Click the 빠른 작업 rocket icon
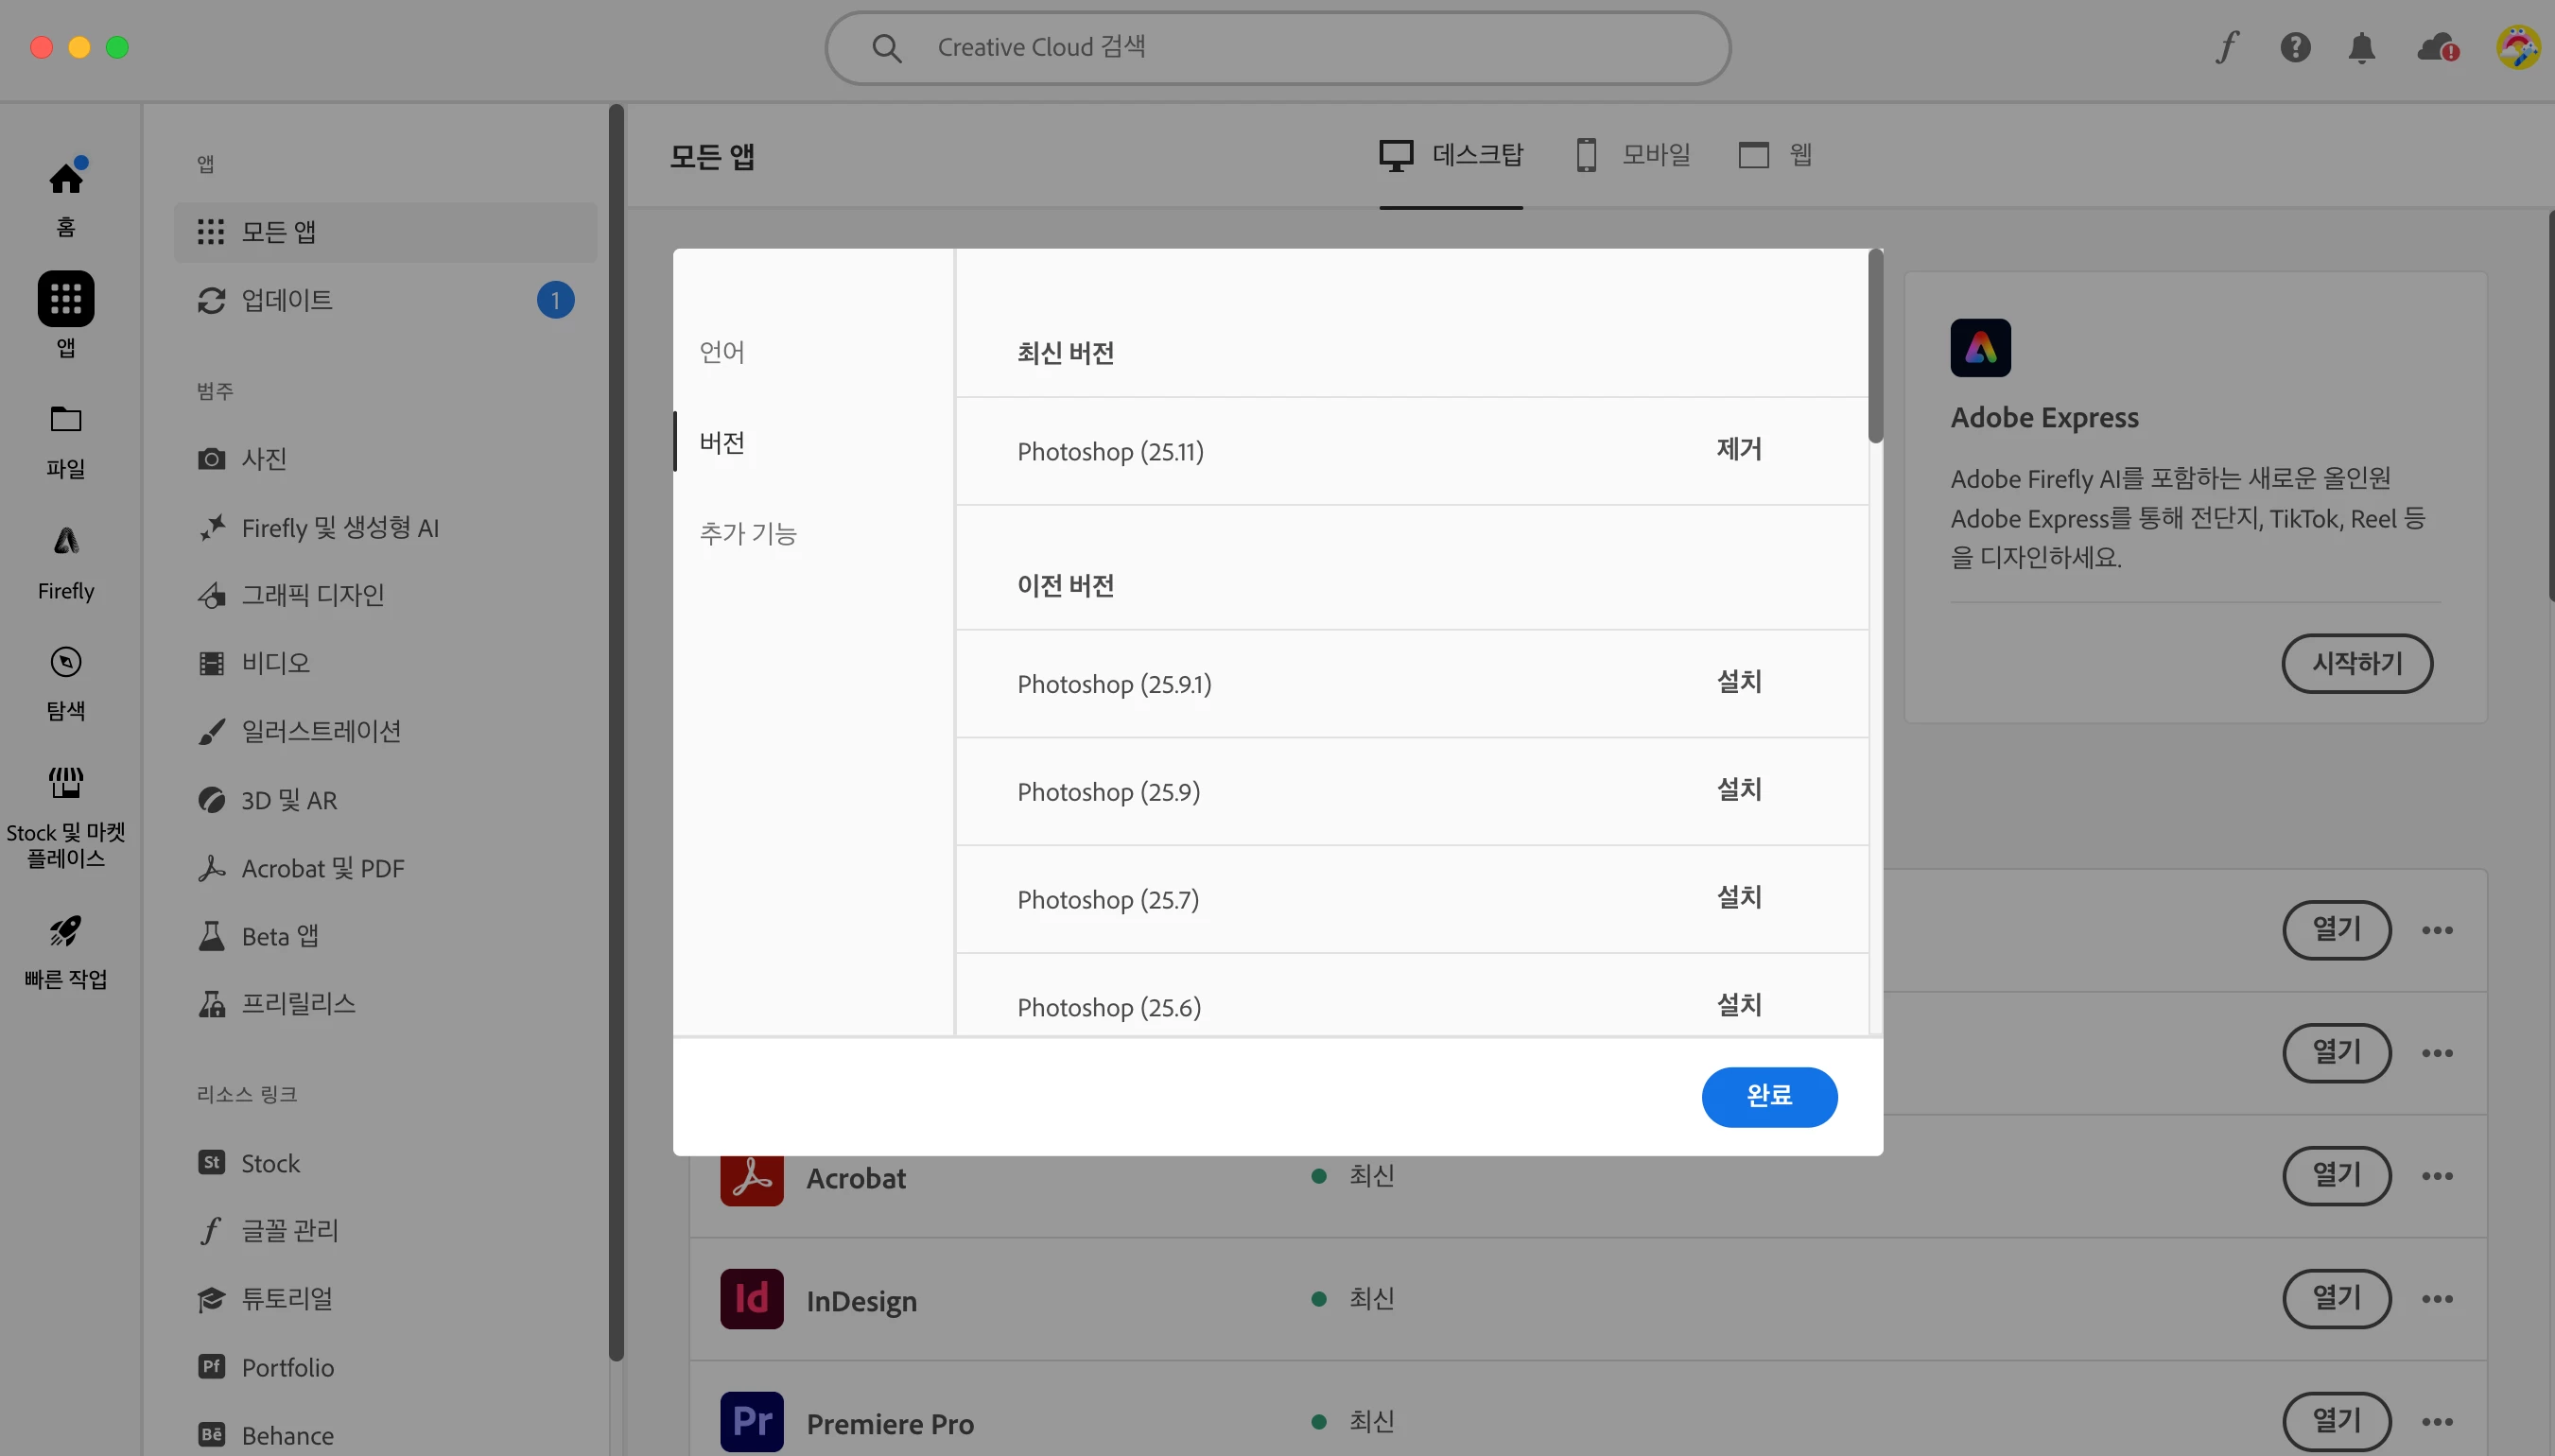Image resolution: width=2555 pixels, height=1456 pixels. click(x=66, y=932)
